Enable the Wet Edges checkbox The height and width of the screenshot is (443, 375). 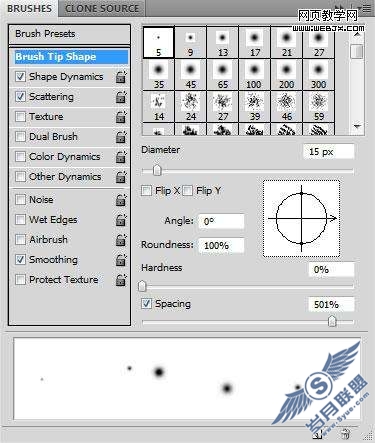point(20,220)
